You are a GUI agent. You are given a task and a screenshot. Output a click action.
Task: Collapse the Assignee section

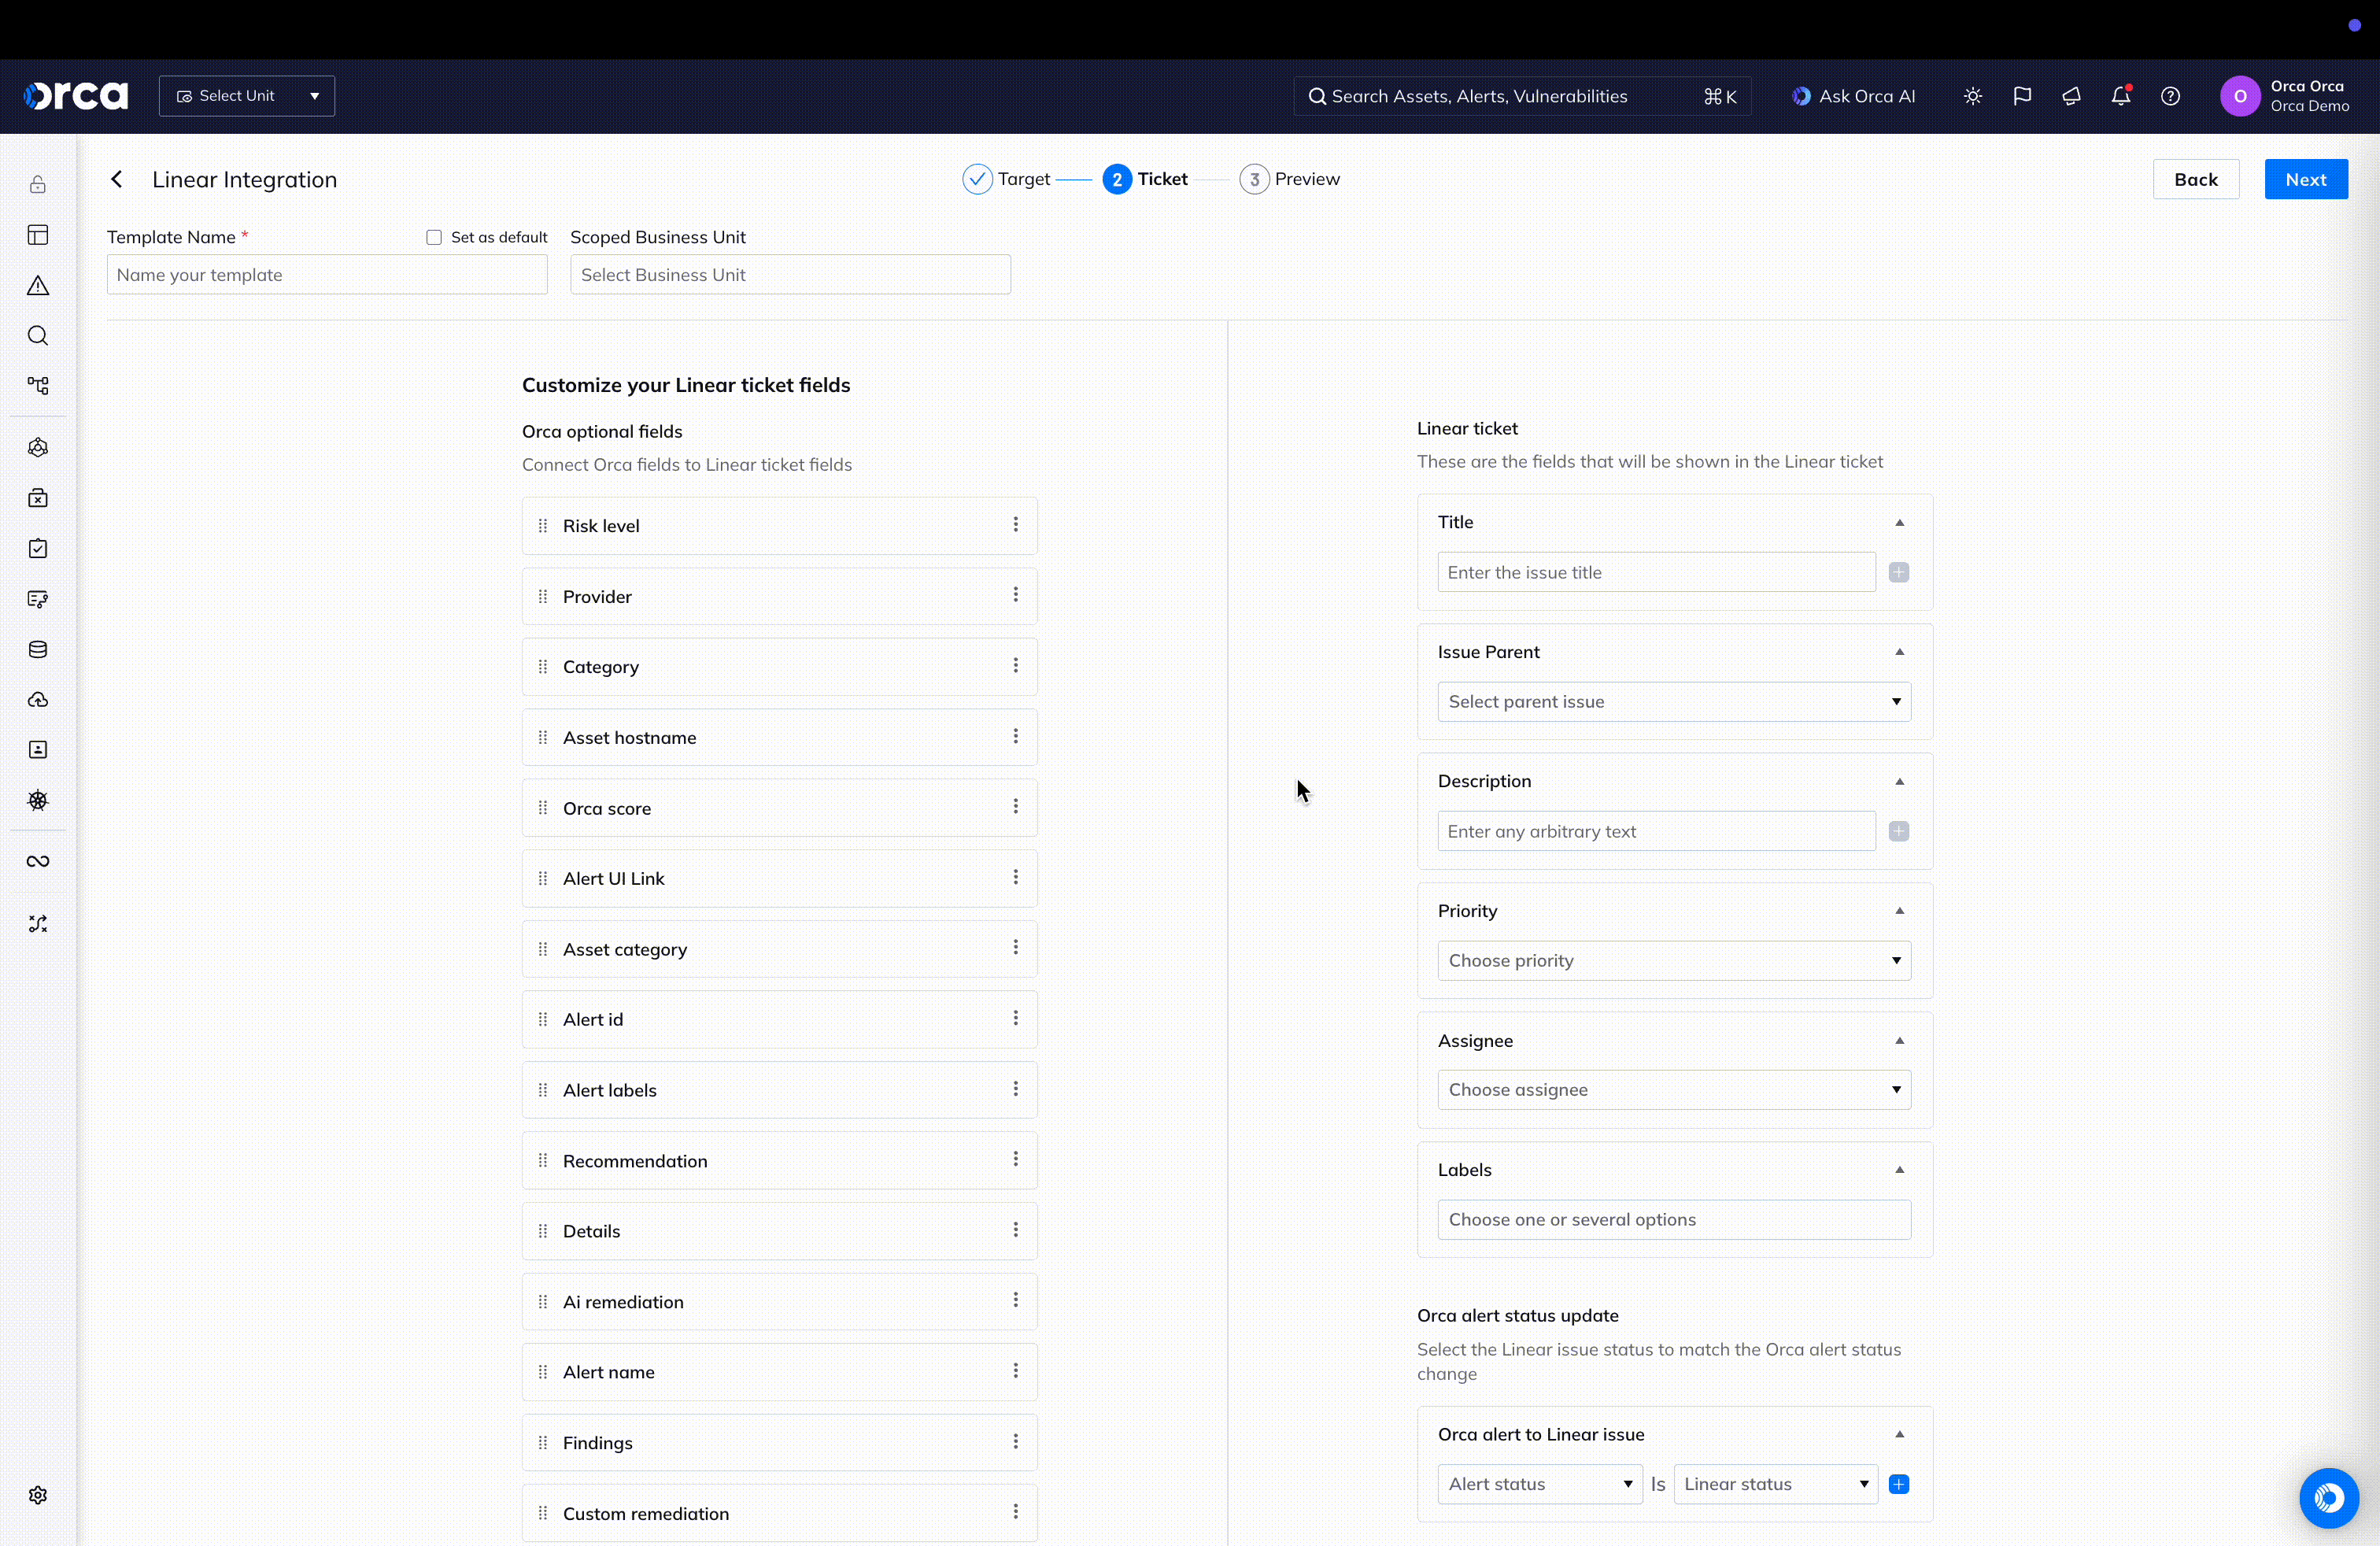coord(1899,1041)
